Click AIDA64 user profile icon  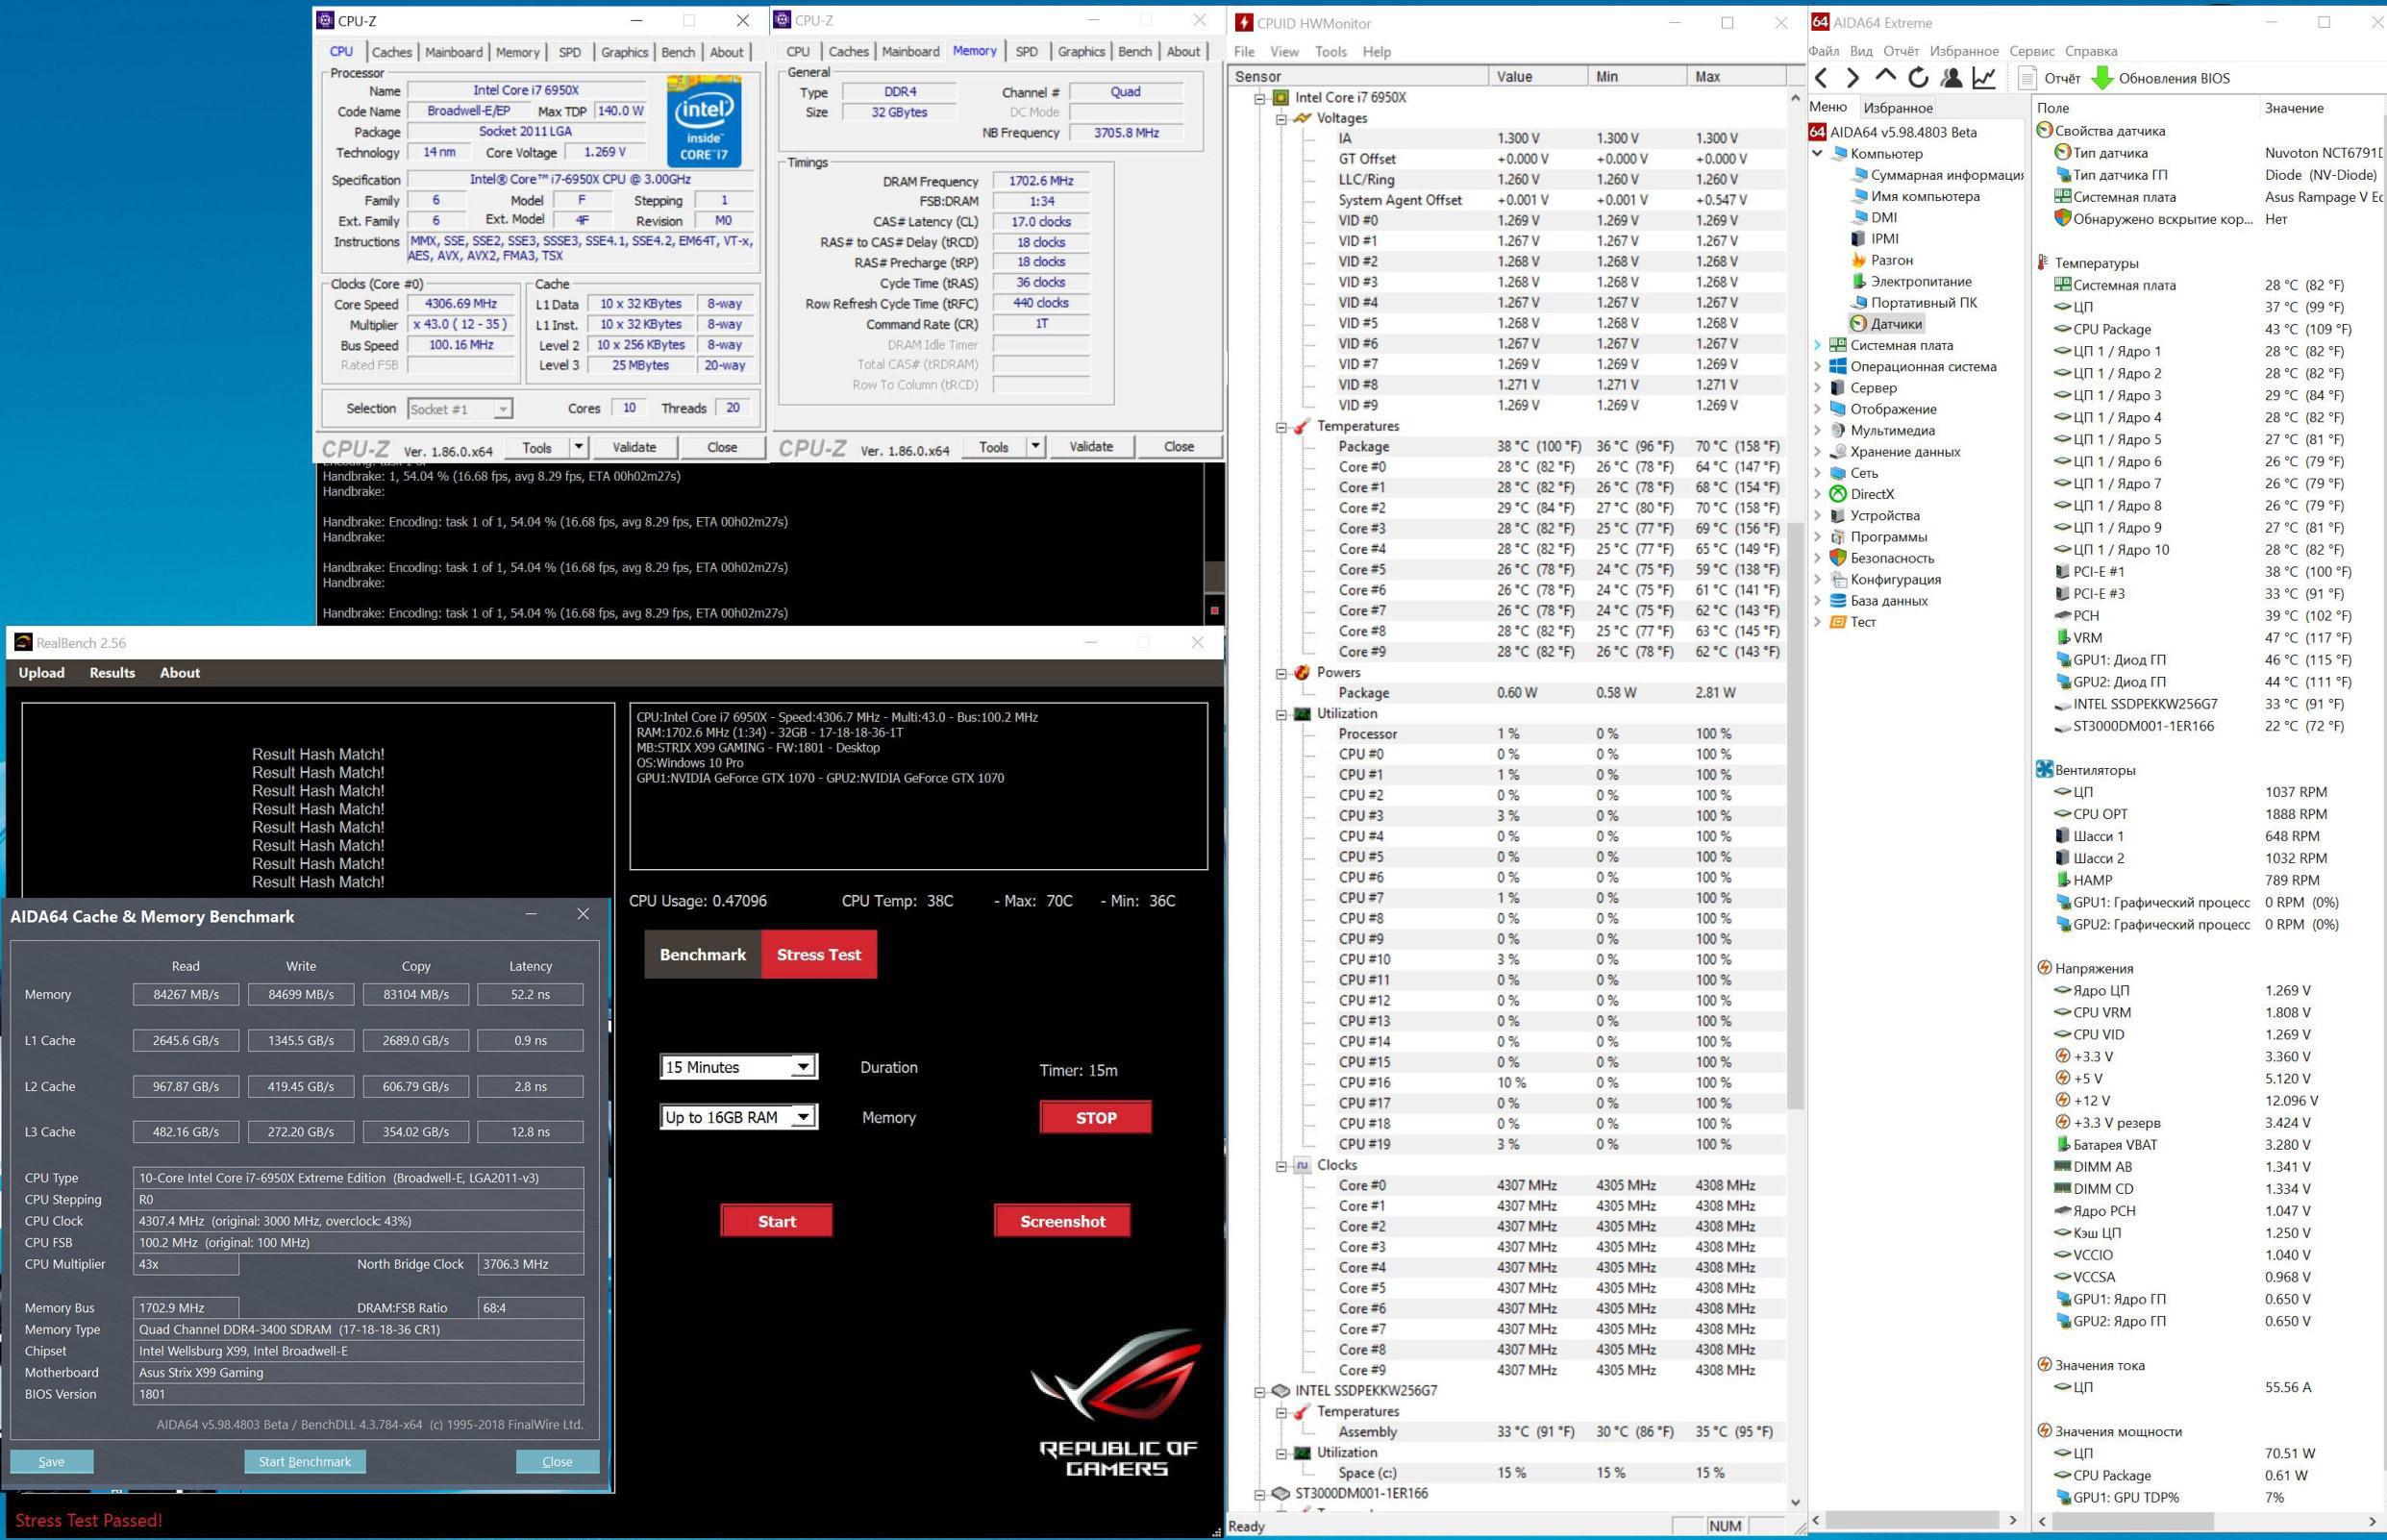(1951, 78)
